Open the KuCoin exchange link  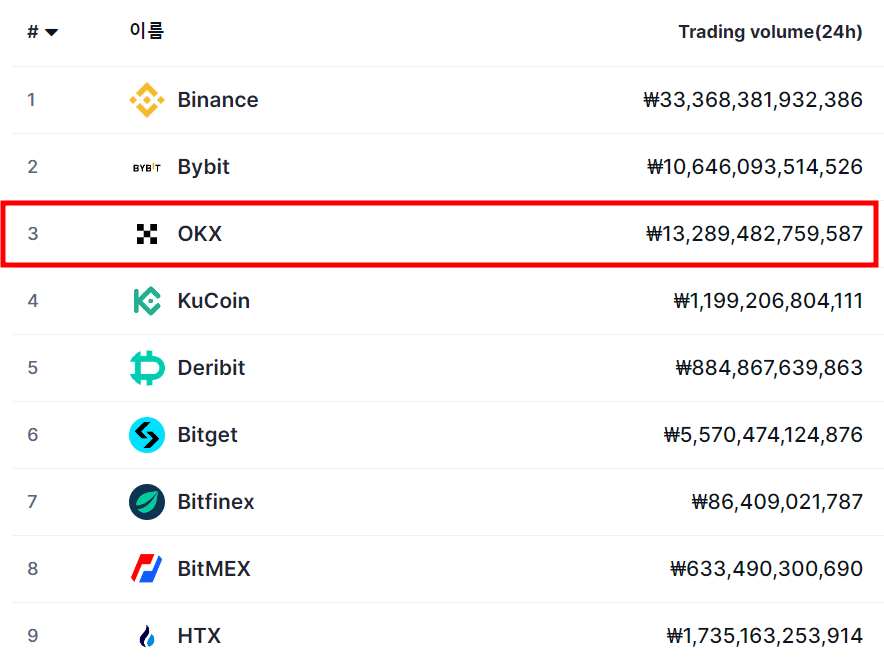(x=214, y=301)
